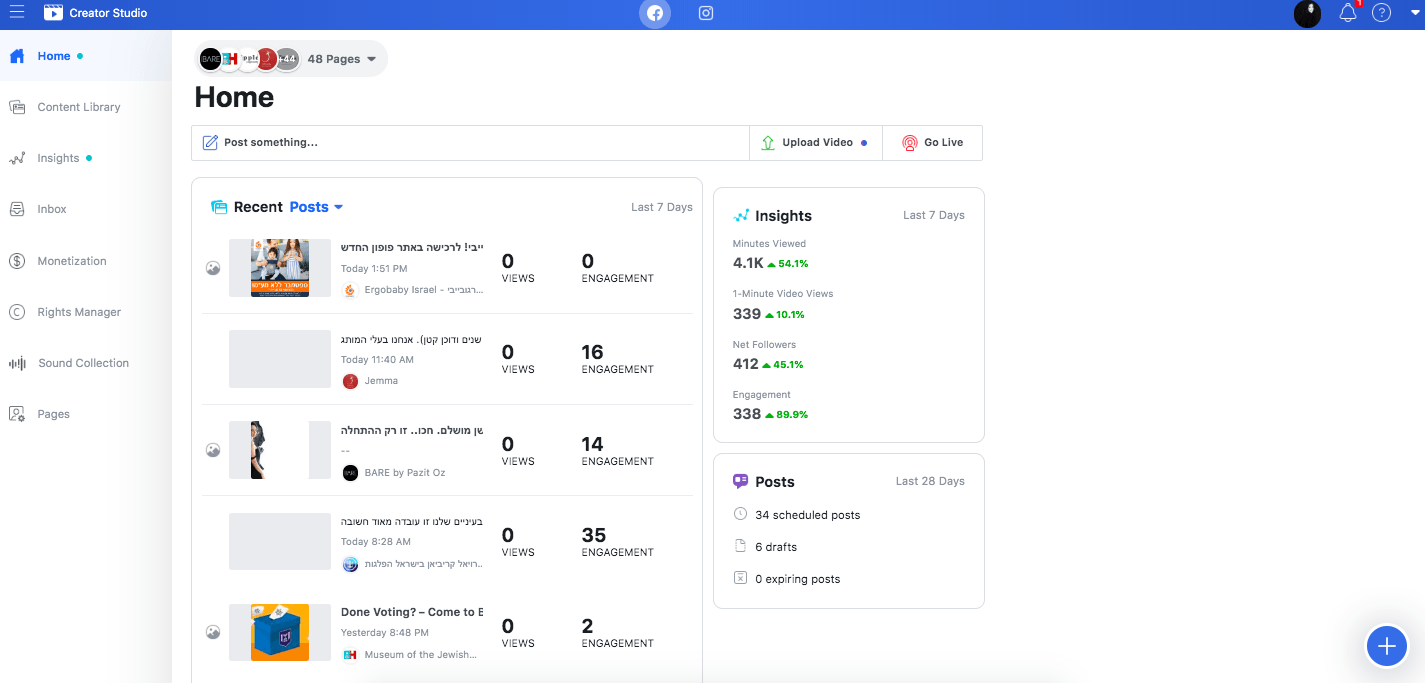Open the 34 scheduled posts link
Screen dimensions: 1425x683
point(807,515)
